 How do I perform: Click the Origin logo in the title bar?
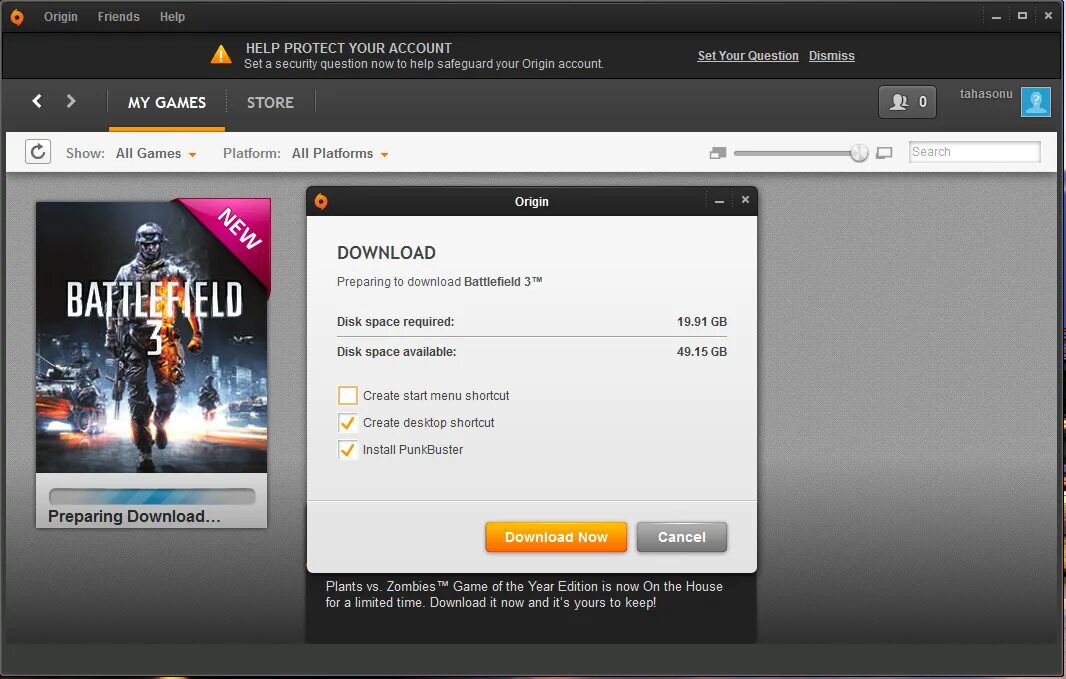[17, 17]
